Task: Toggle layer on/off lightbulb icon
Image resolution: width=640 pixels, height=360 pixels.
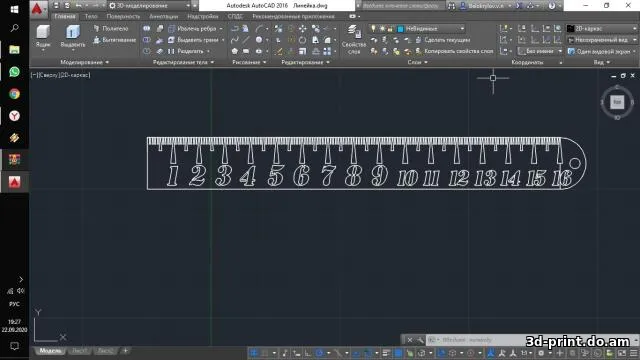Action: [x=373, y=29]
